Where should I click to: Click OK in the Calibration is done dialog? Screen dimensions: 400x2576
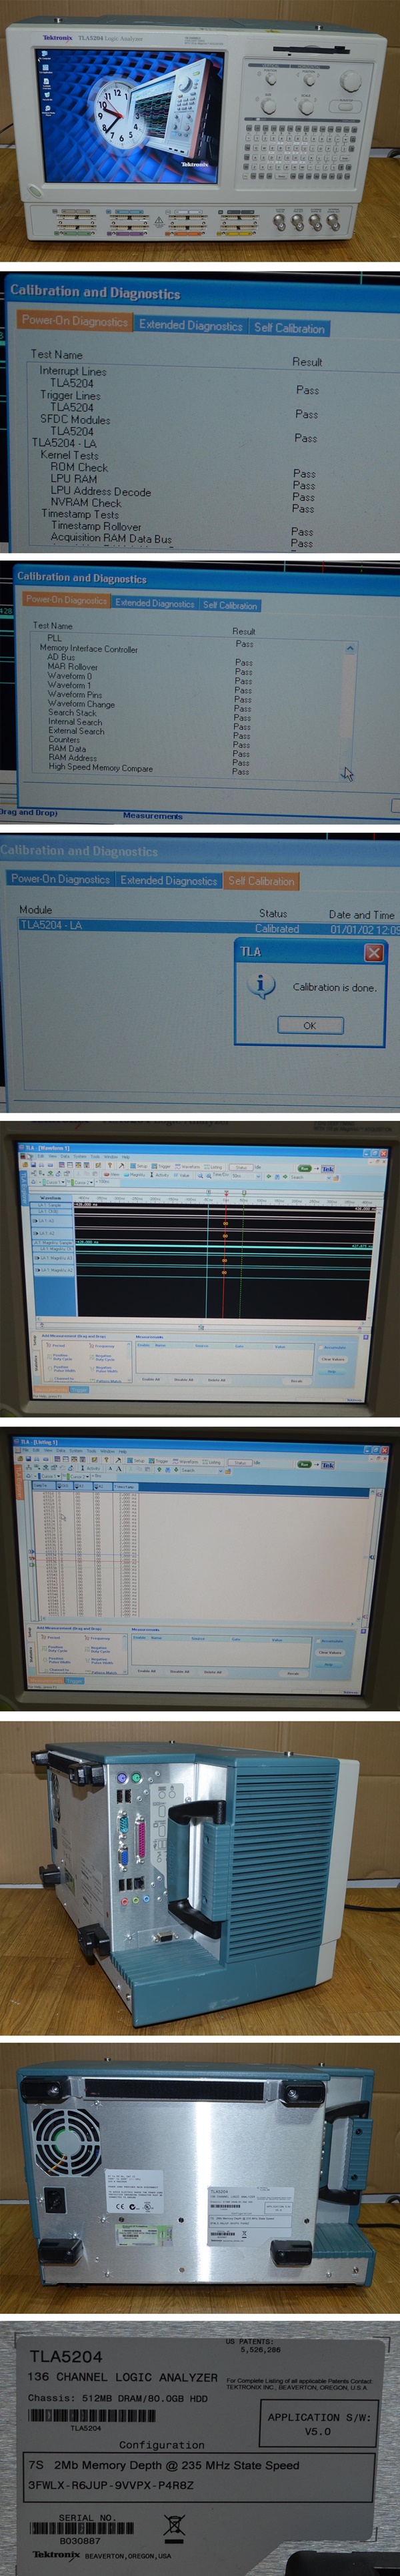coord(309,1025)
